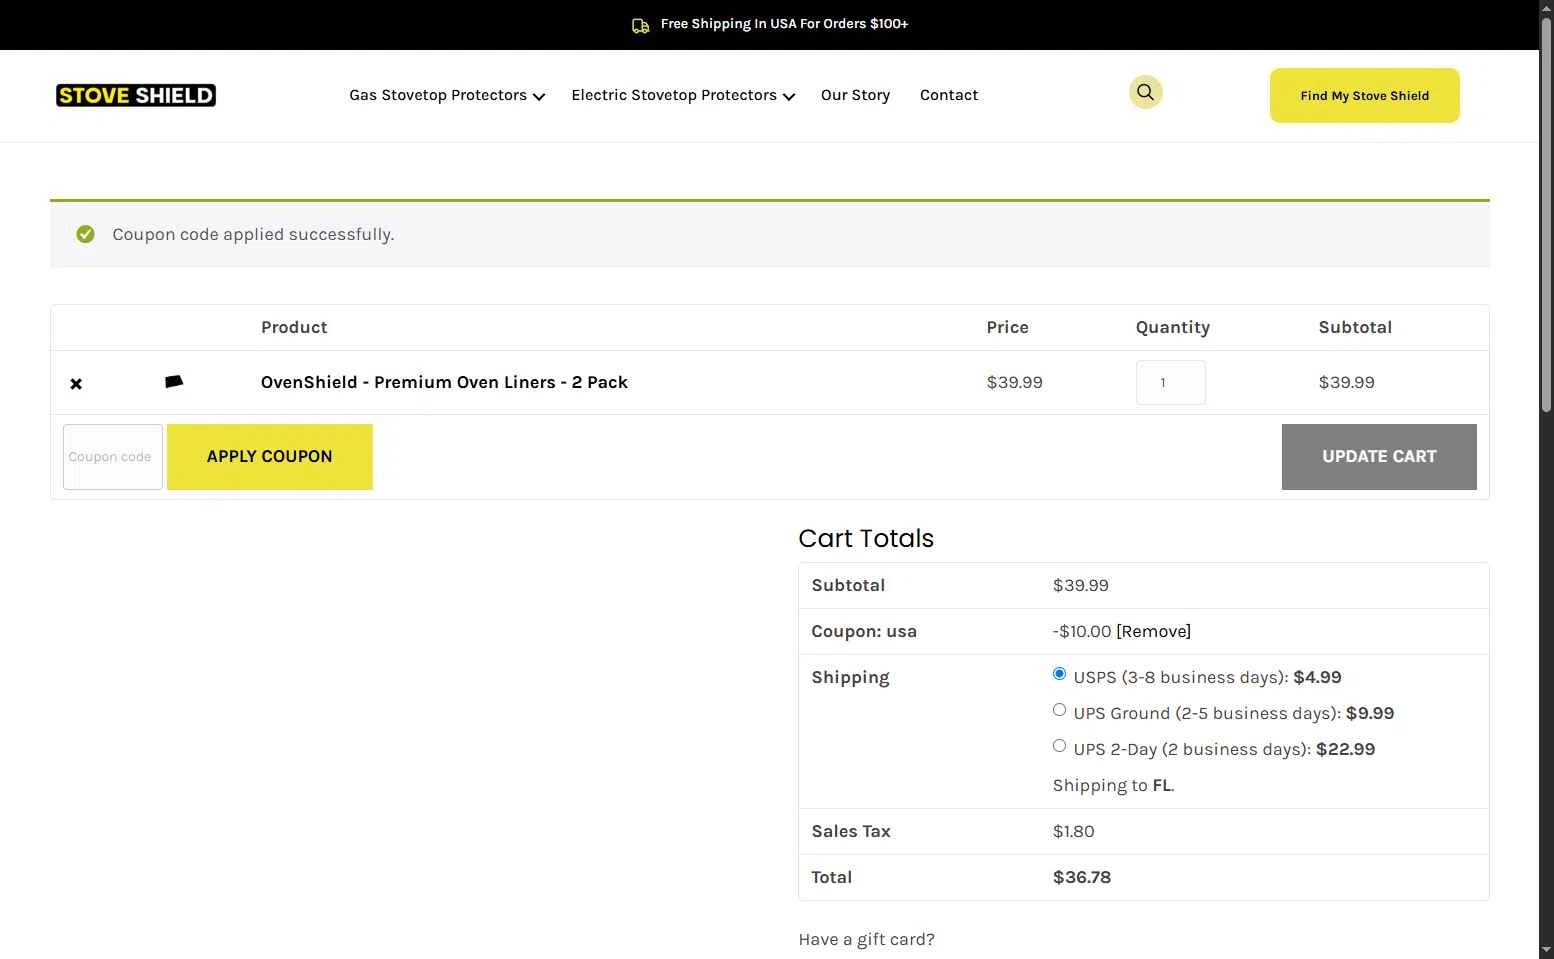The width and height of the screenshot is (1554, 959).
Task: Remove the usa coupon
Action: (x=1154, y=631)
